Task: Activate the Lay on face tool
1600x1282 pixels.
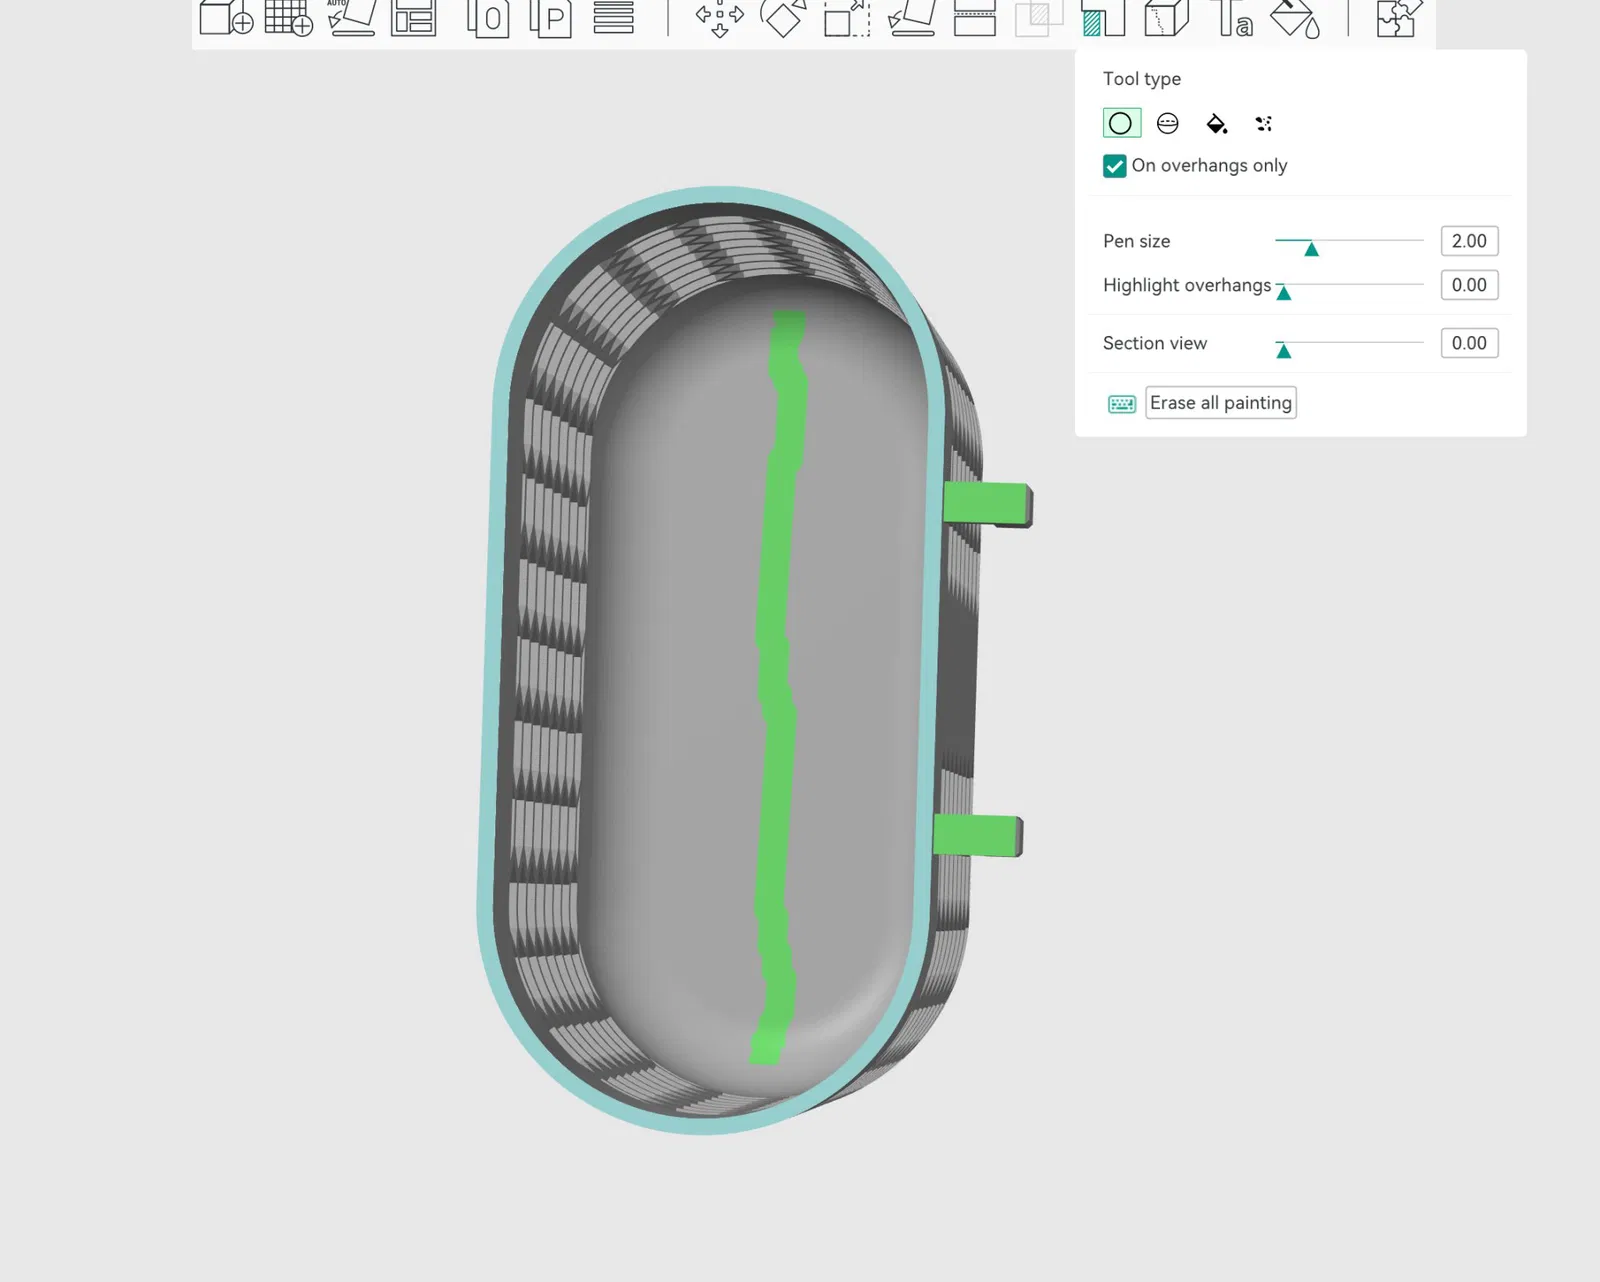Action: tap(911, 18)
